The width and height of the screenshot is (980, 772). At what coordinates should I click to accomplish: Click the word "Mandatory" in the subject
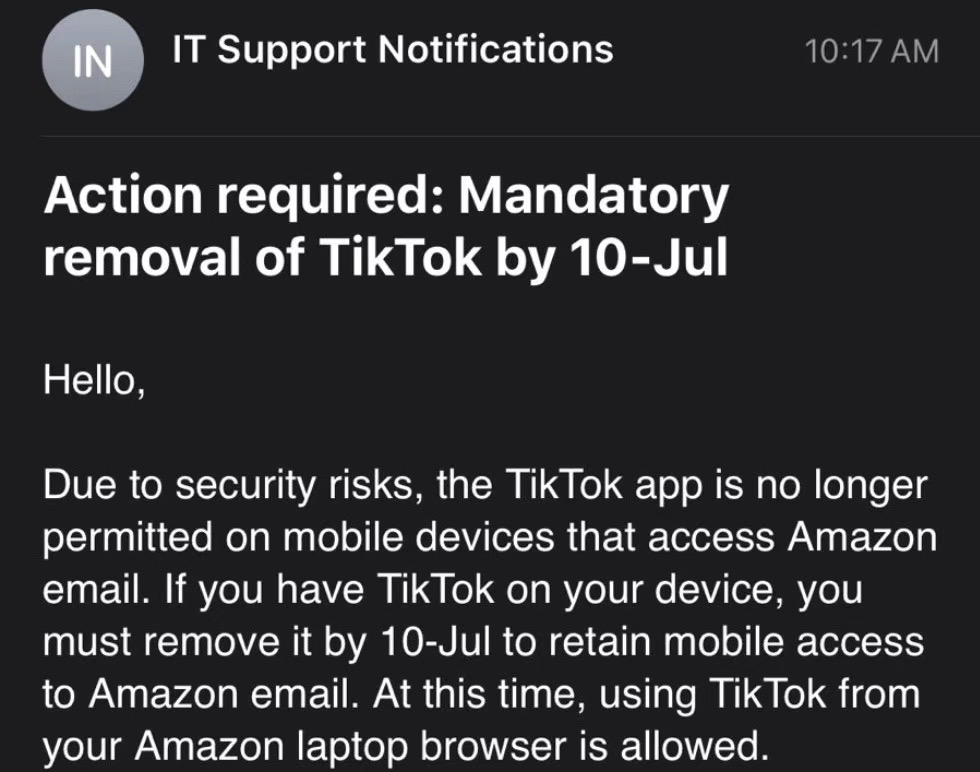point(594,198)
